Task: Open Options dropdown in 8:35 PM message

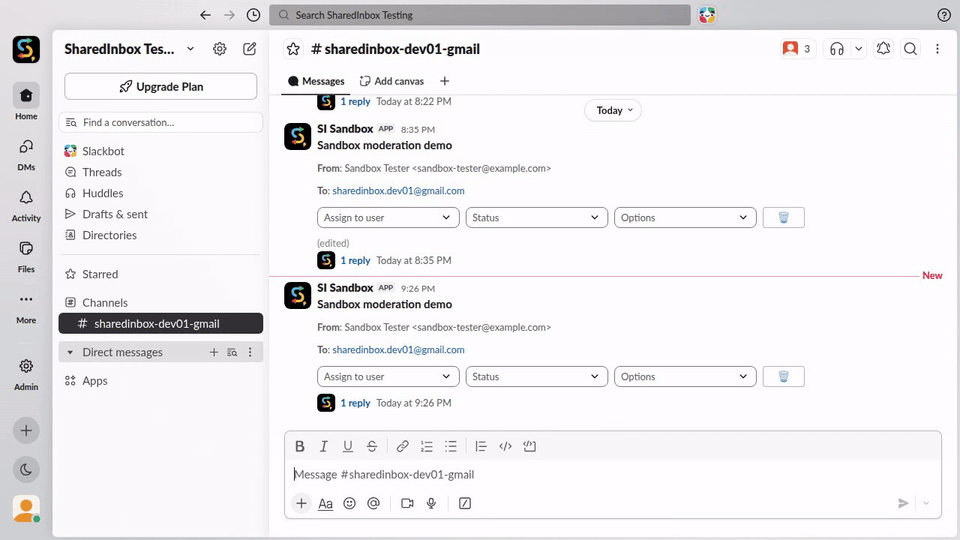Action: pos(685,217)
